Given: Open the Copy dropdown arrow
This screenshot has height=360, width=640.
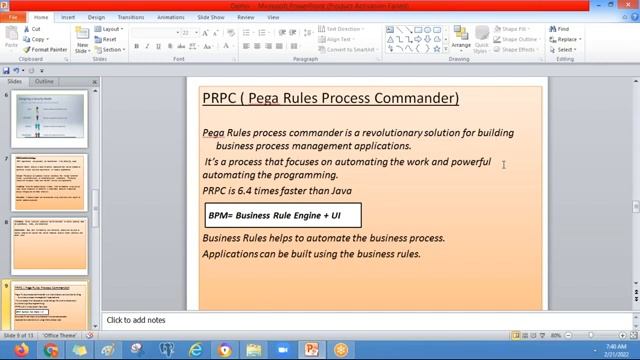Looking at the screenshot, I should [48, 40].
